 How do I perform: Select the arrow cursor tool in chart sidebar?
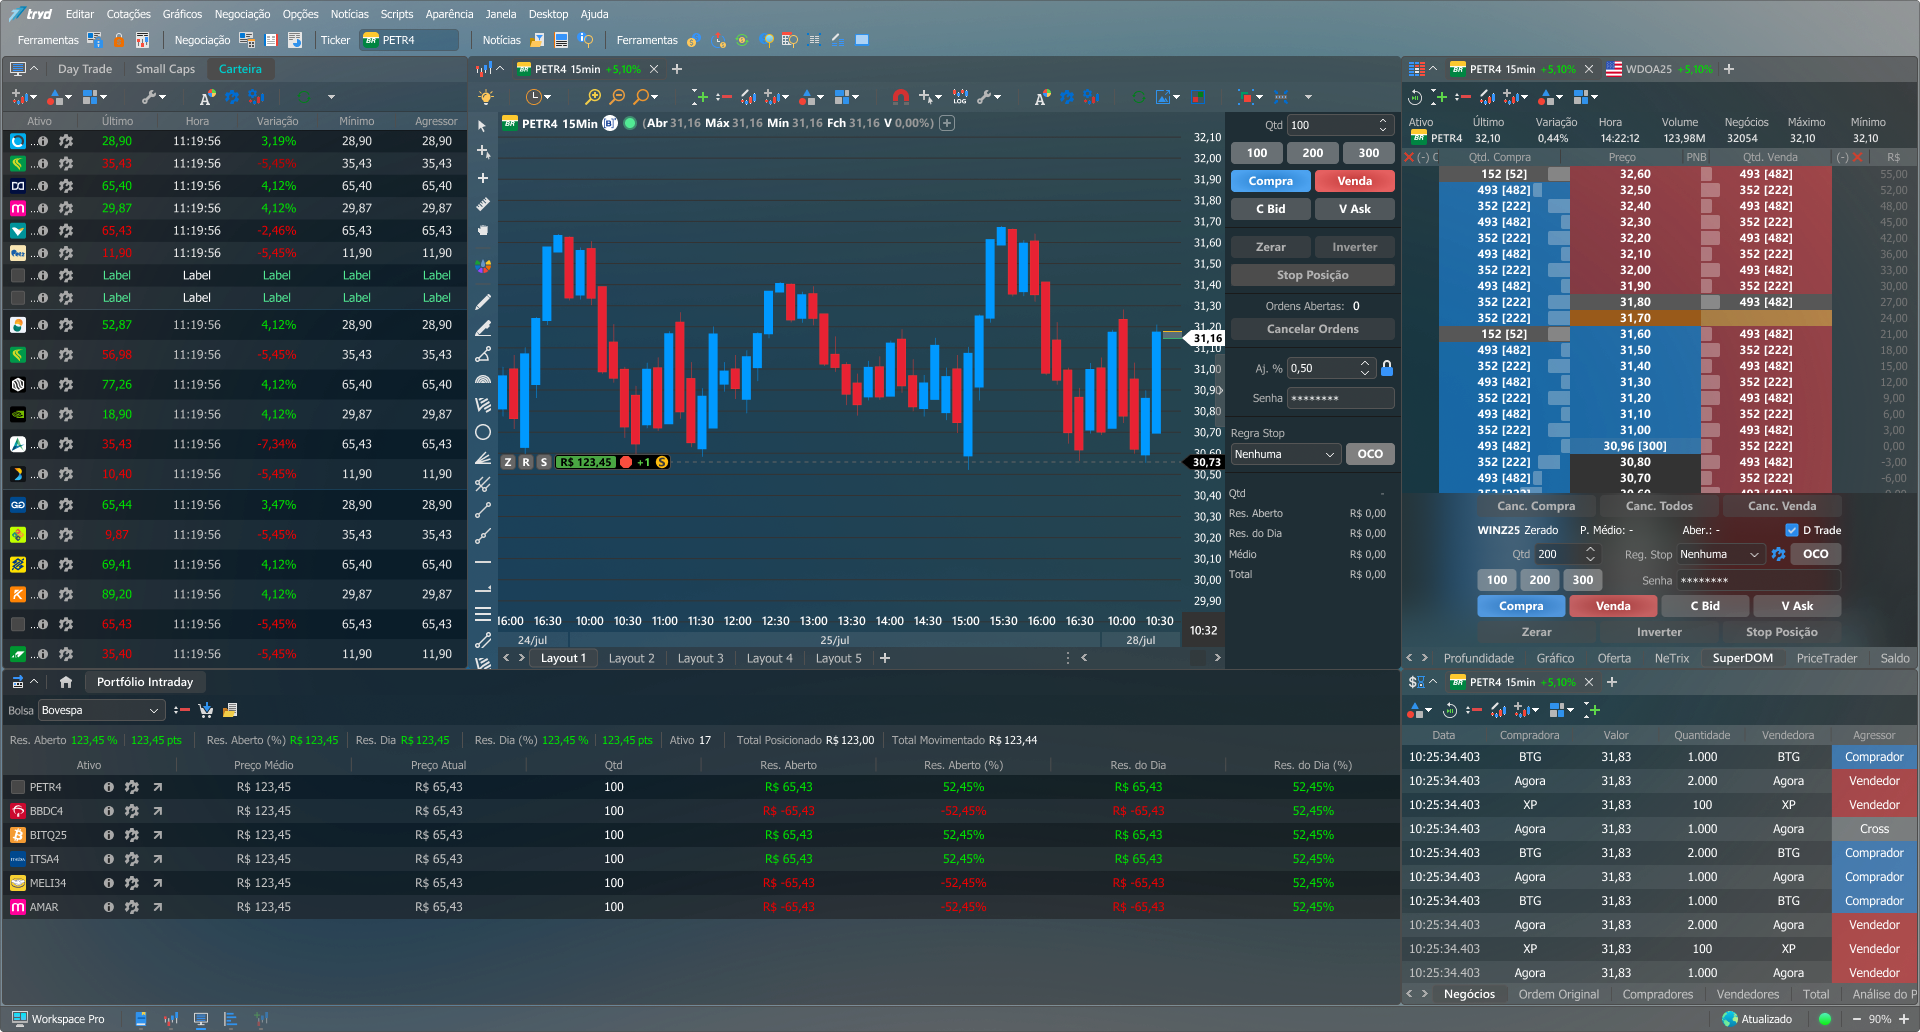(483, 126)
